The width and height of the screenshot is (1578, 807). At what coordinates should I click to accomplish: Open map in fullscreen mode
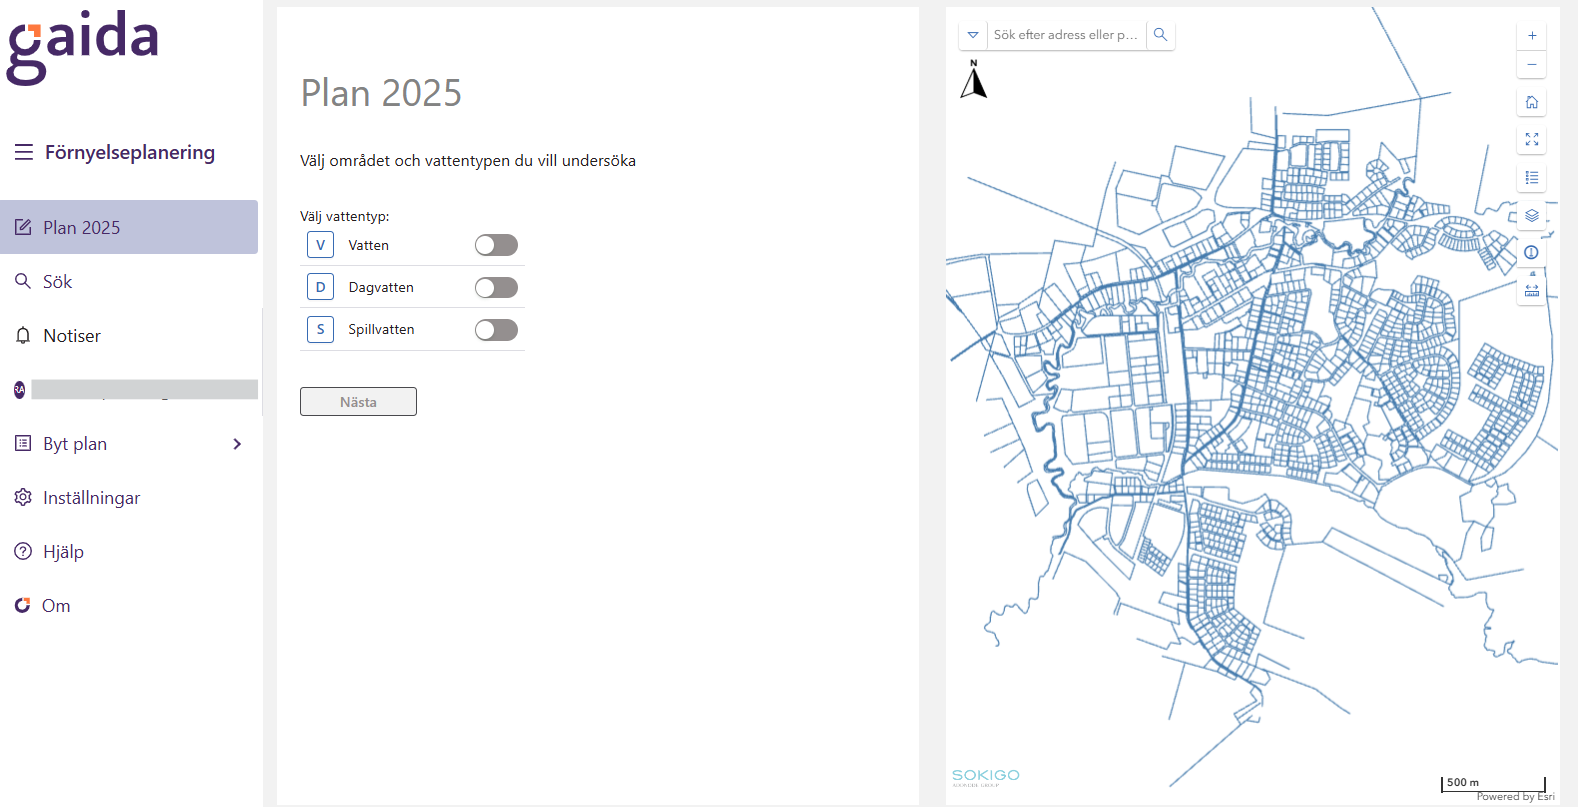1531,140
